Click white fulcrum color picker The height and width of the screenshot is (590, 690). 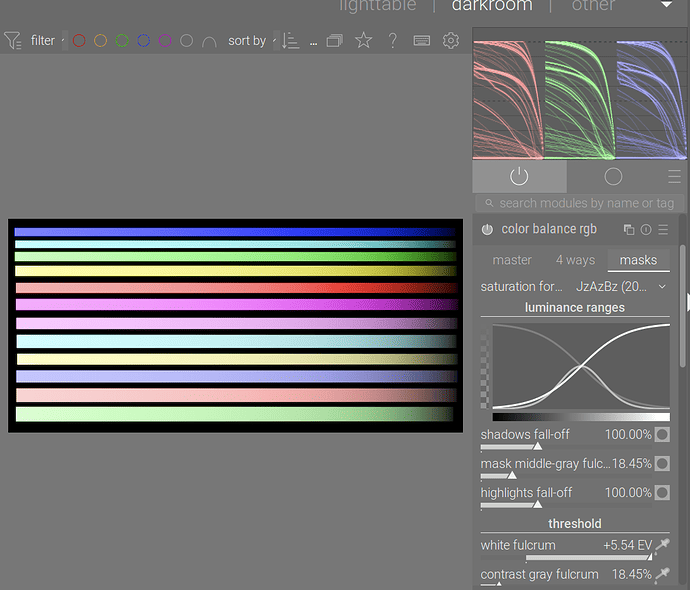click(662, 545)
